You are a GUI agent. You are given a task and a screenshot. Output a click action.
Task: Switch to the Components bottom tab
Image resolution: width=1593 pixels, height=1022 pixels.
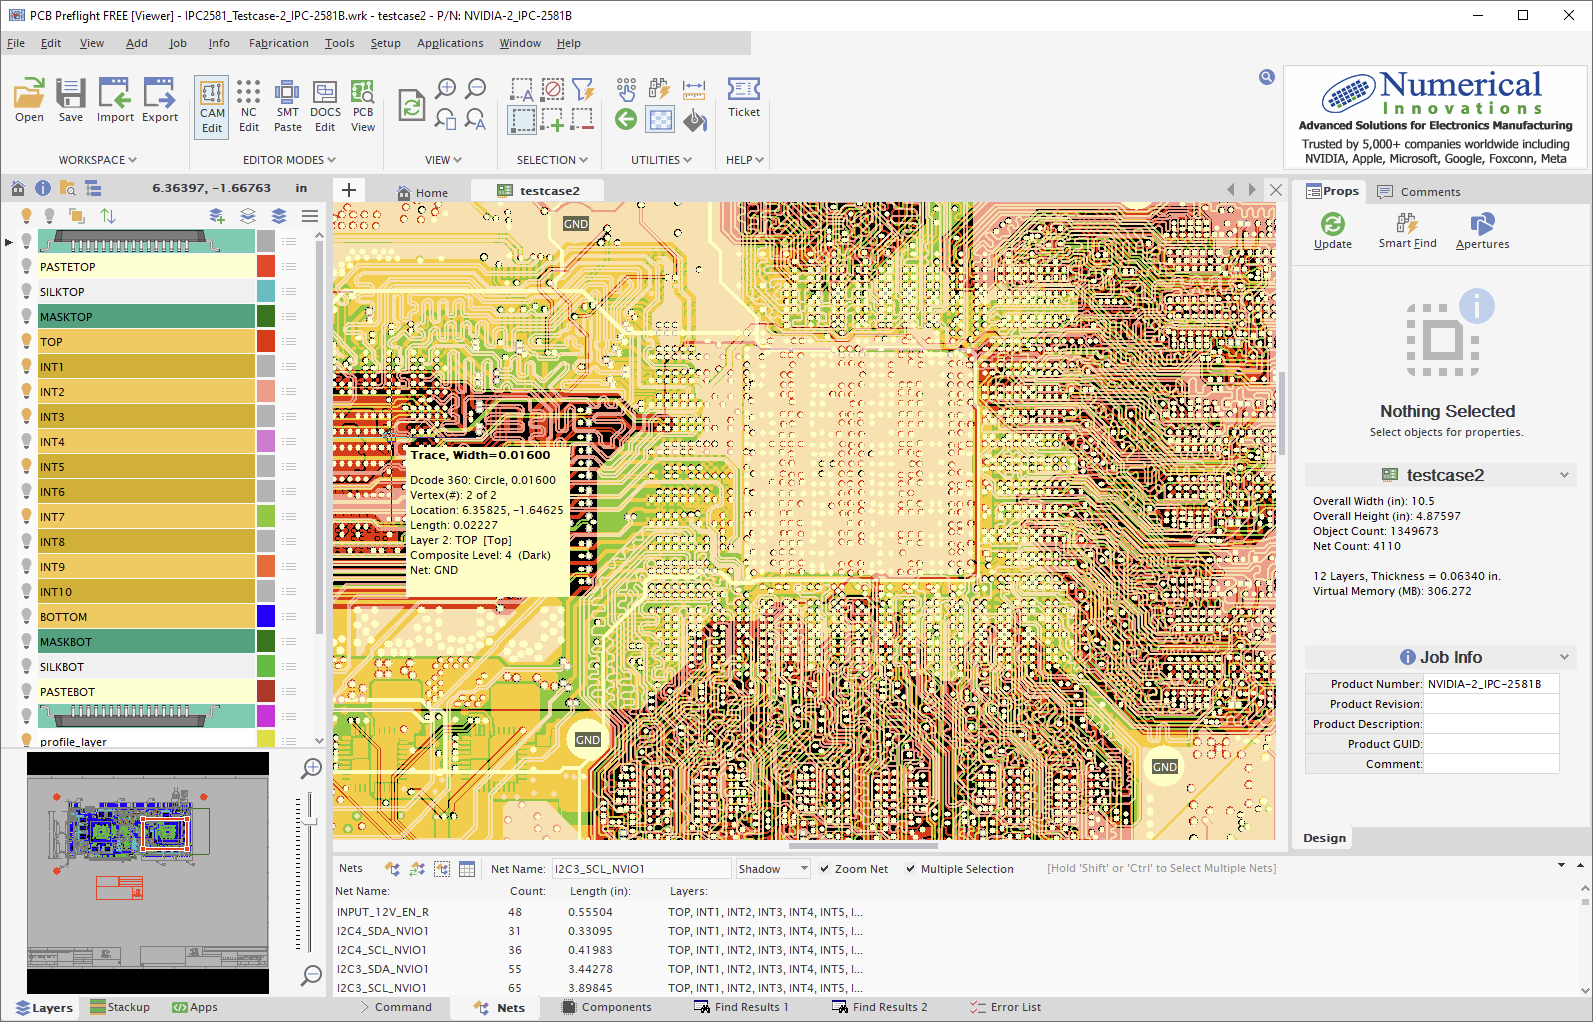606,1007
